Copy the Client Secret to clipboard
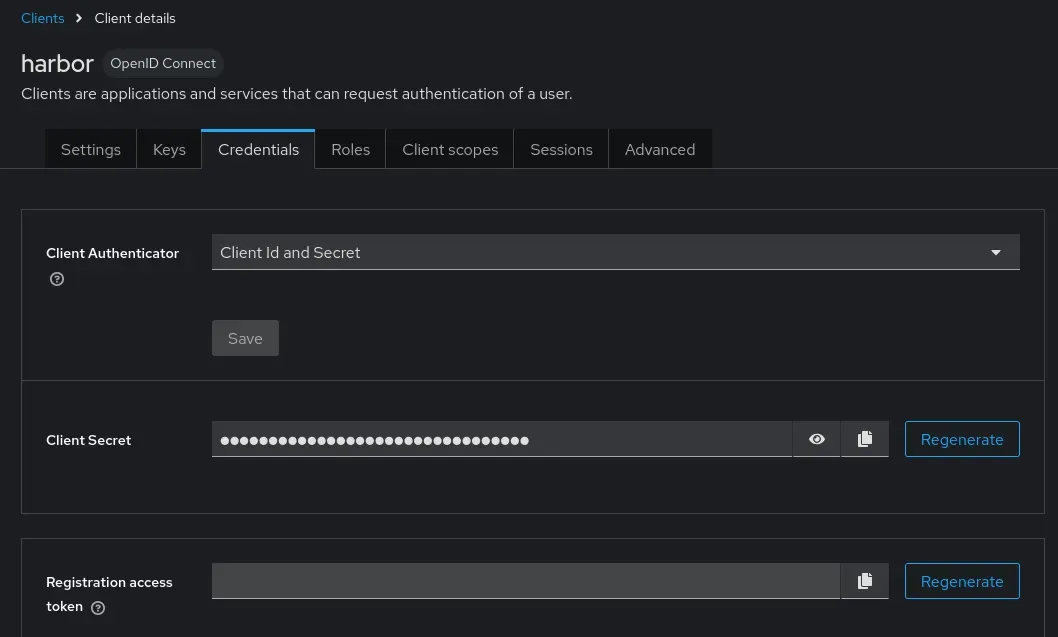This screenshot has height=637, width=1058. [864, 439]
